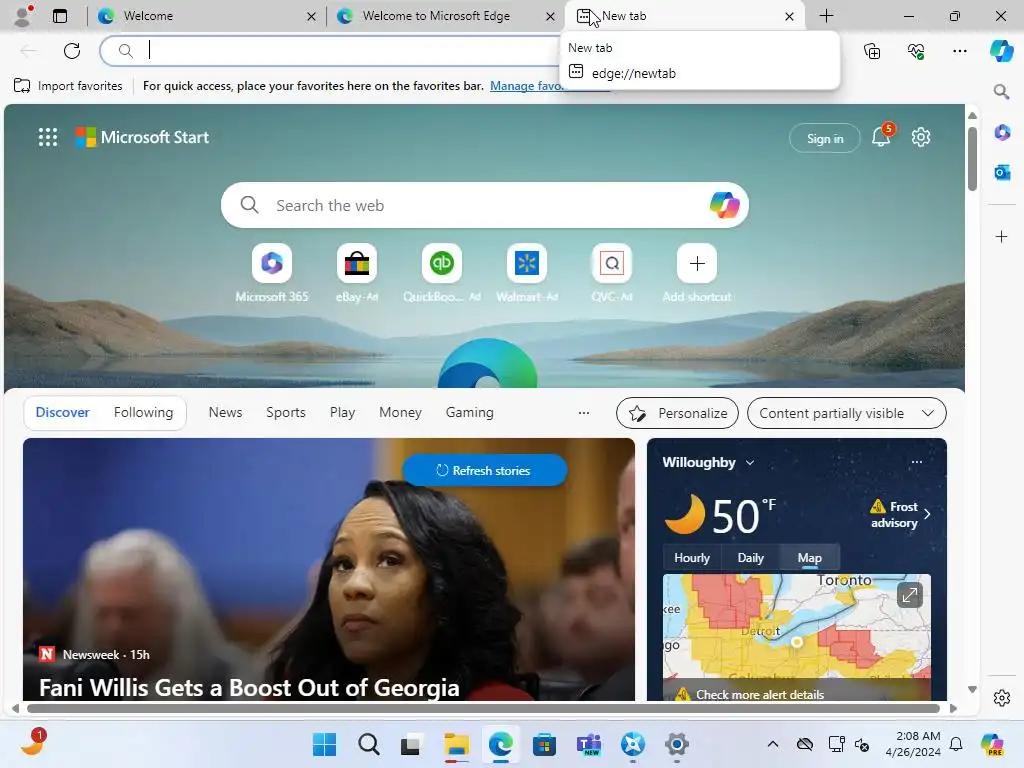
Task: Select the Discover feed tab
Action: pos(63,412)
